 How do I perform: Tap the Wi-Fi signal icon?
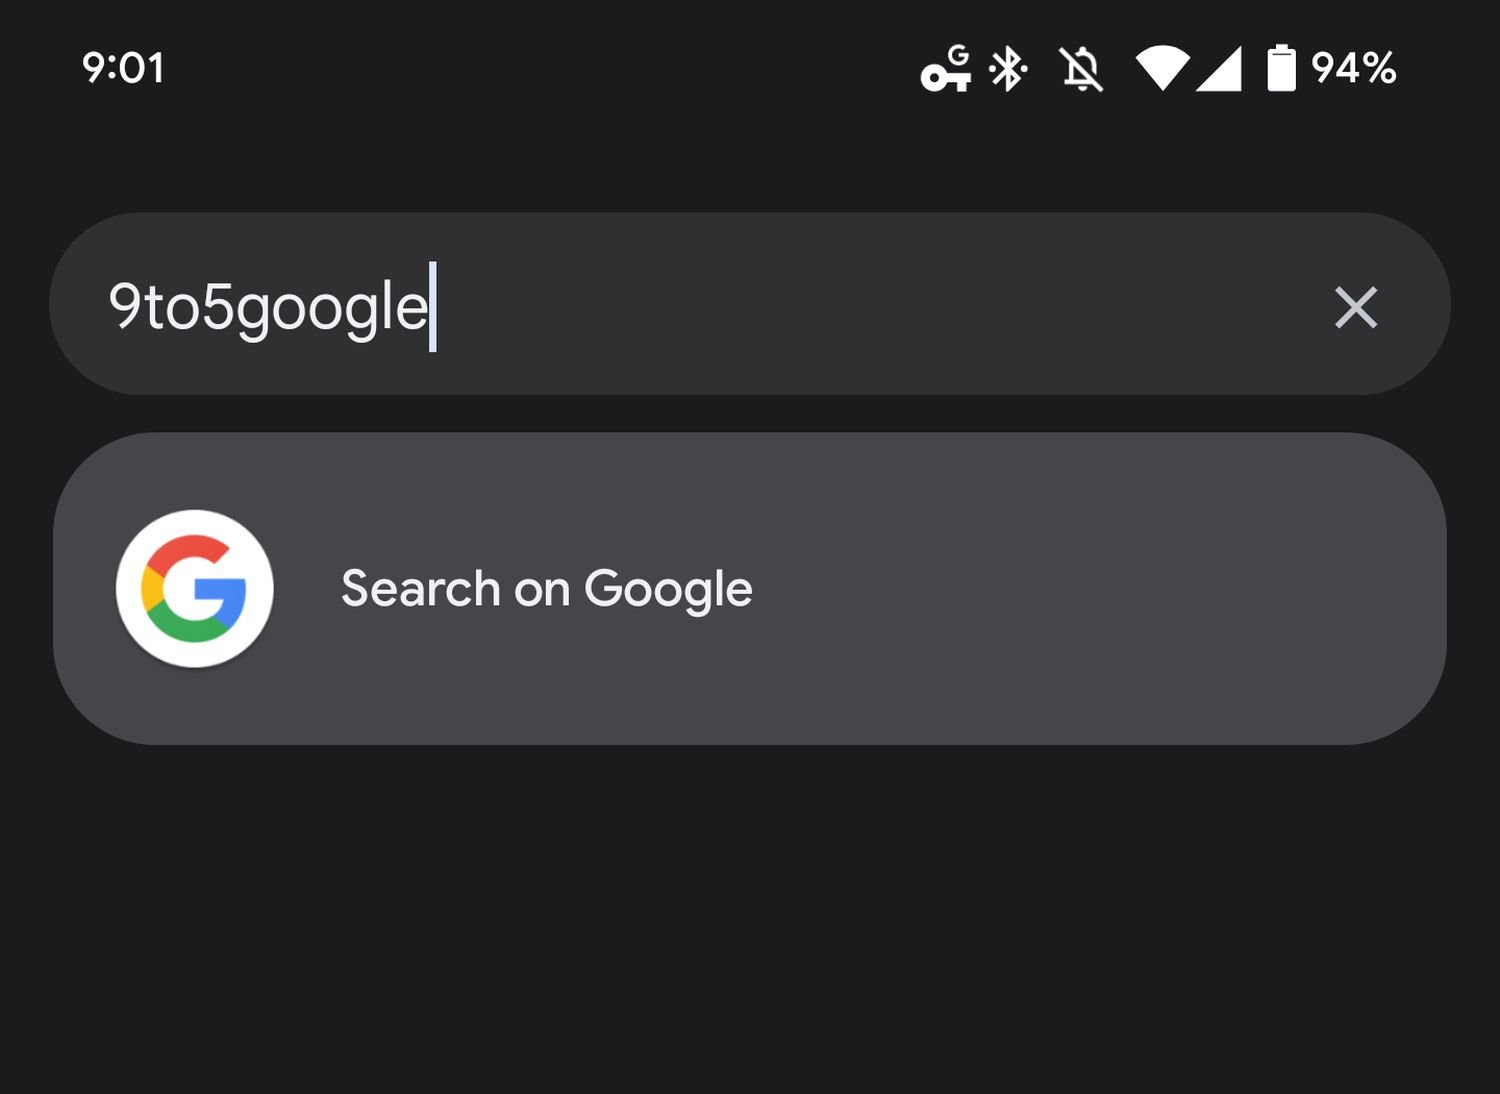(1161, 69)
